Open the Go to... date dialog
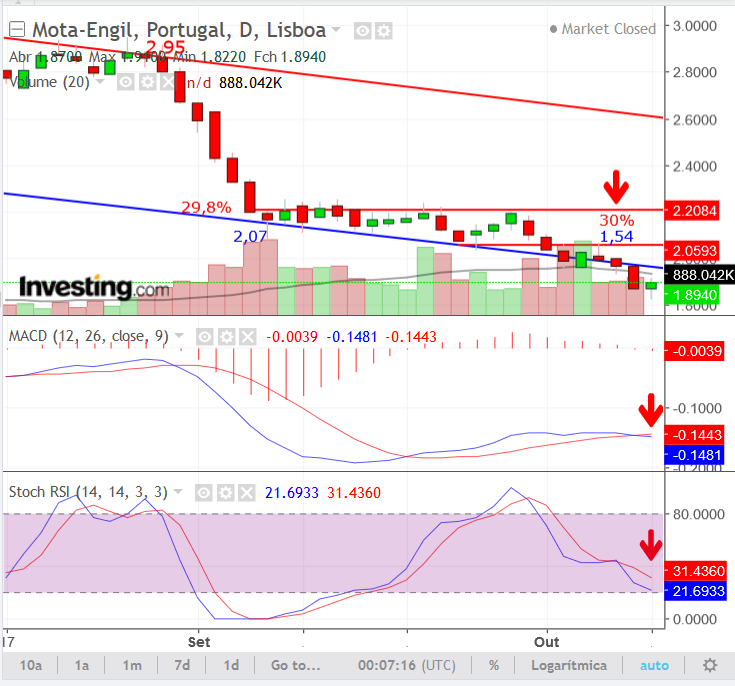 tap(295, 665)
